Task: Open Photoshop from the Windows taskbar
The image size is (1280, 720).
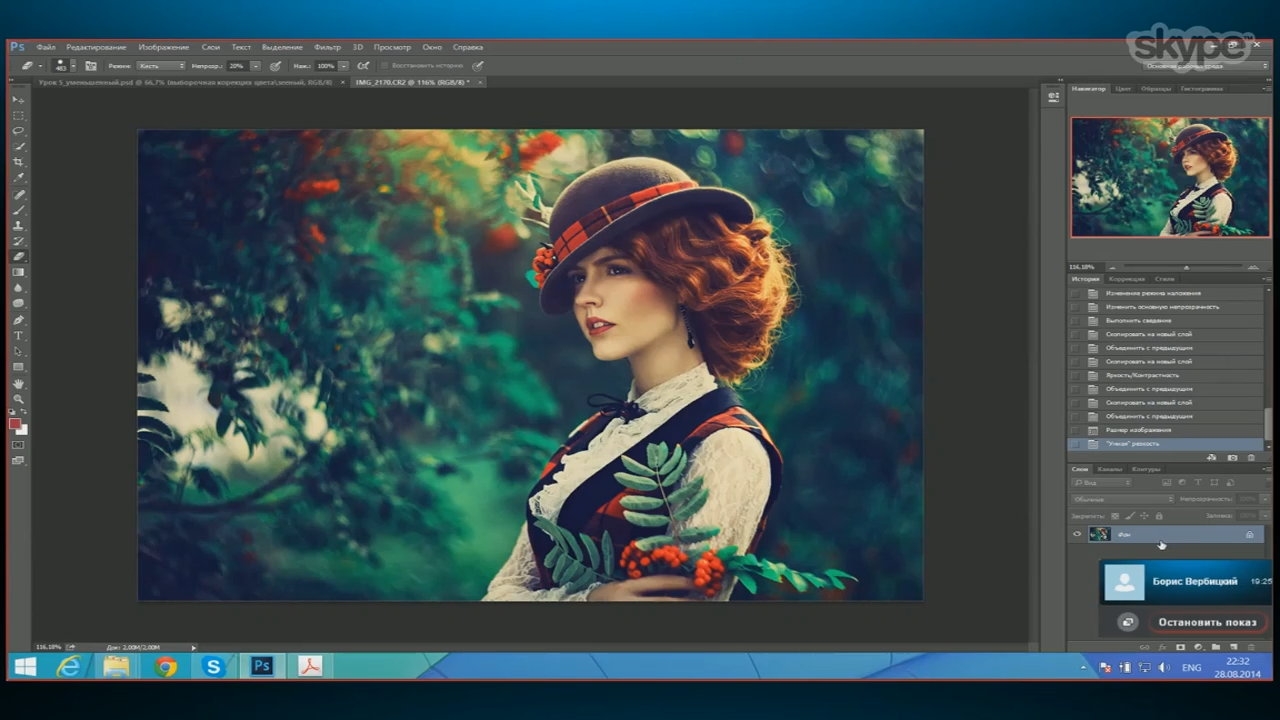Action: (262, 666)
